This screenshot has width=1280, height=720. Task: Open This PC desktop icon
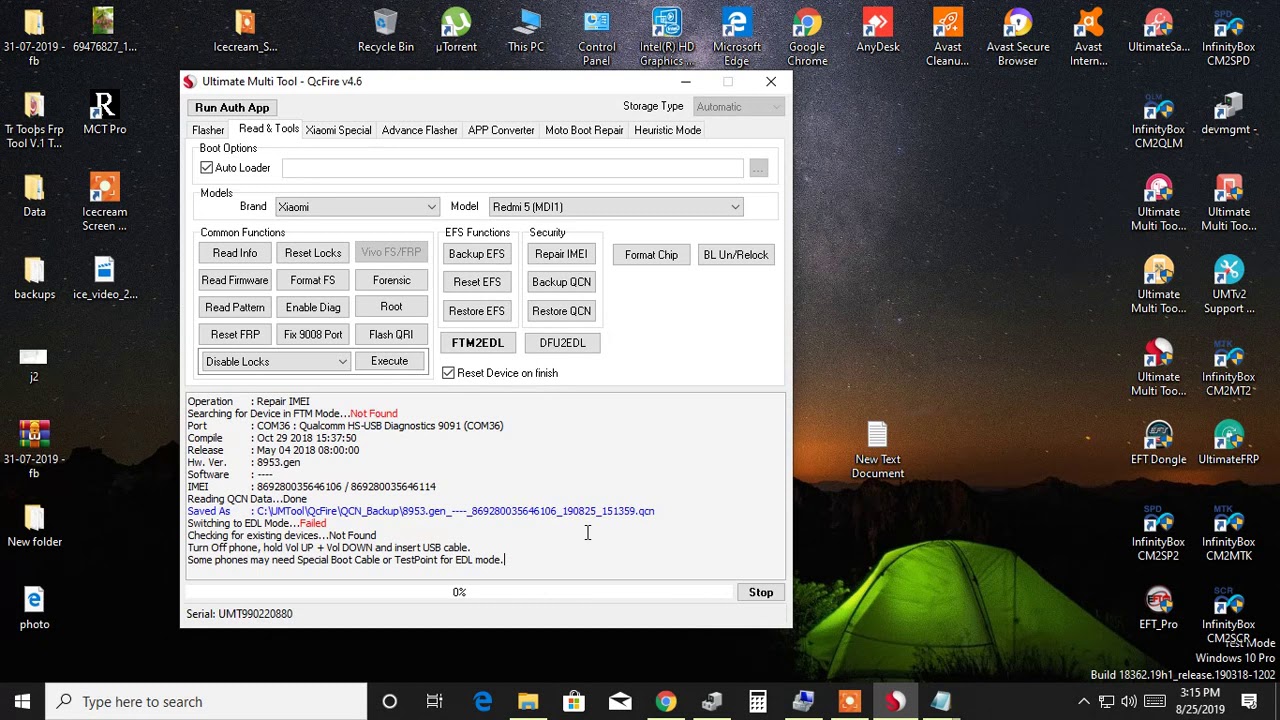coord(526,30)
